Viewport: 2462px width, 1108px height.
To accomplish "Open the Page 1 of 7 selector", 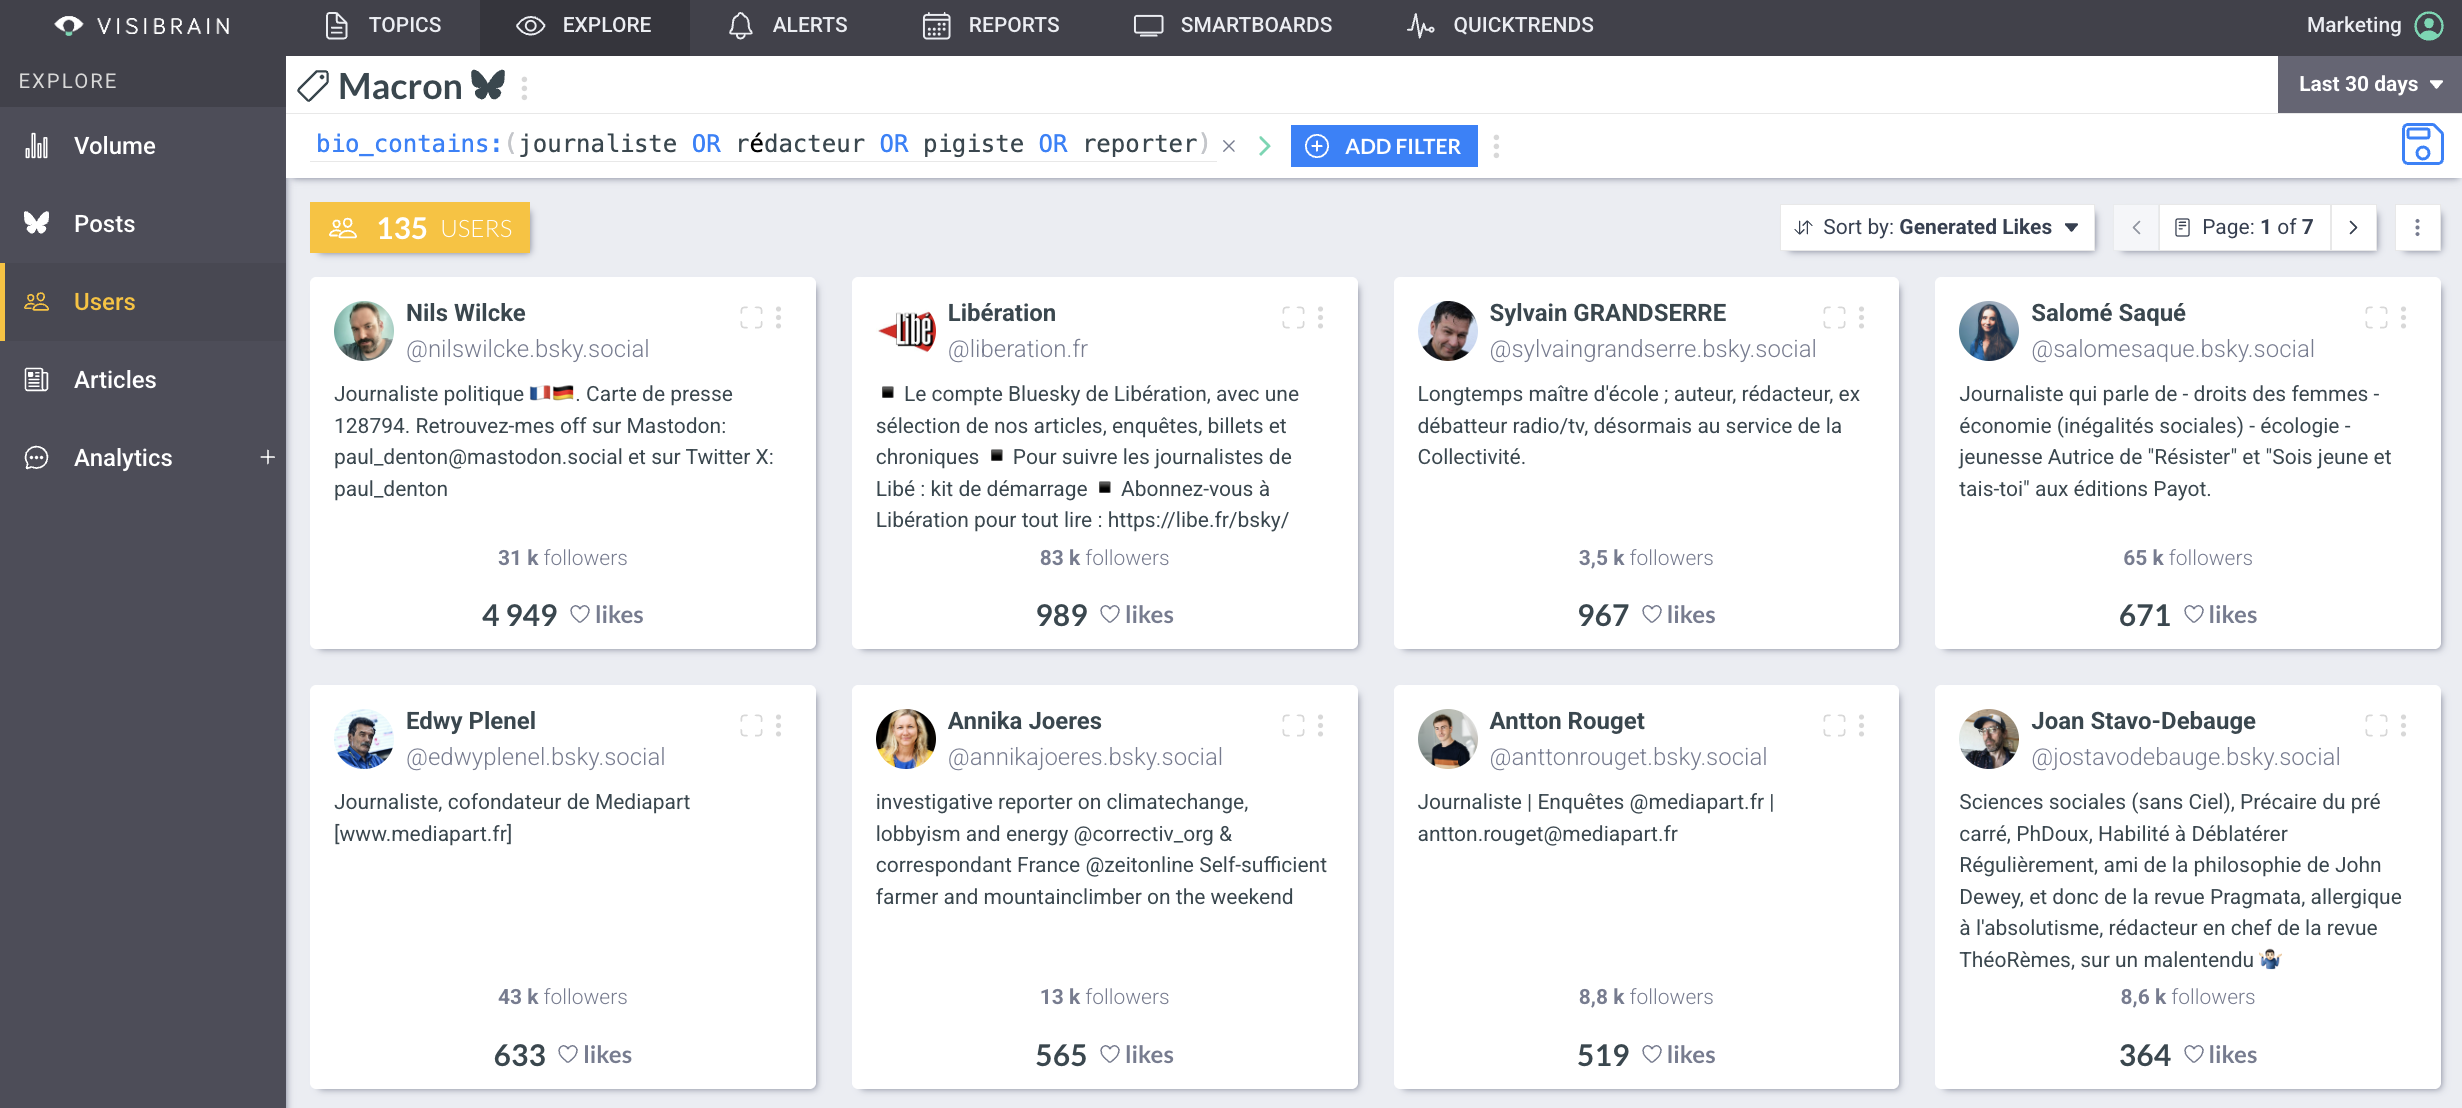I will pos(2245,227).
